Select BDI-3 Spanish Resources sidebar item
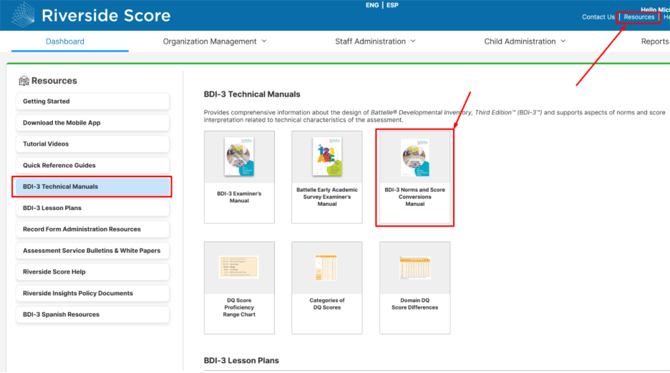The image size is (670, 373). pos(92,314)
